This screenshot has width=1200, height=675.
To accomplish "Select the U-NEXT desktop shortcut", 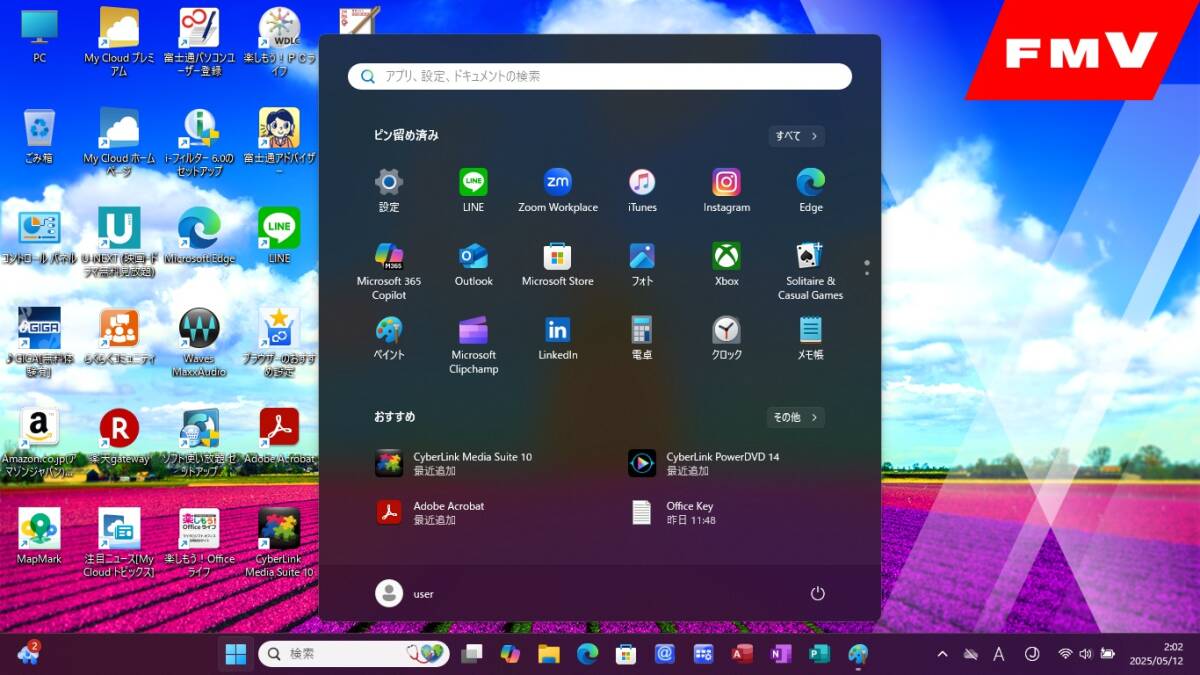I will point(119,243).
